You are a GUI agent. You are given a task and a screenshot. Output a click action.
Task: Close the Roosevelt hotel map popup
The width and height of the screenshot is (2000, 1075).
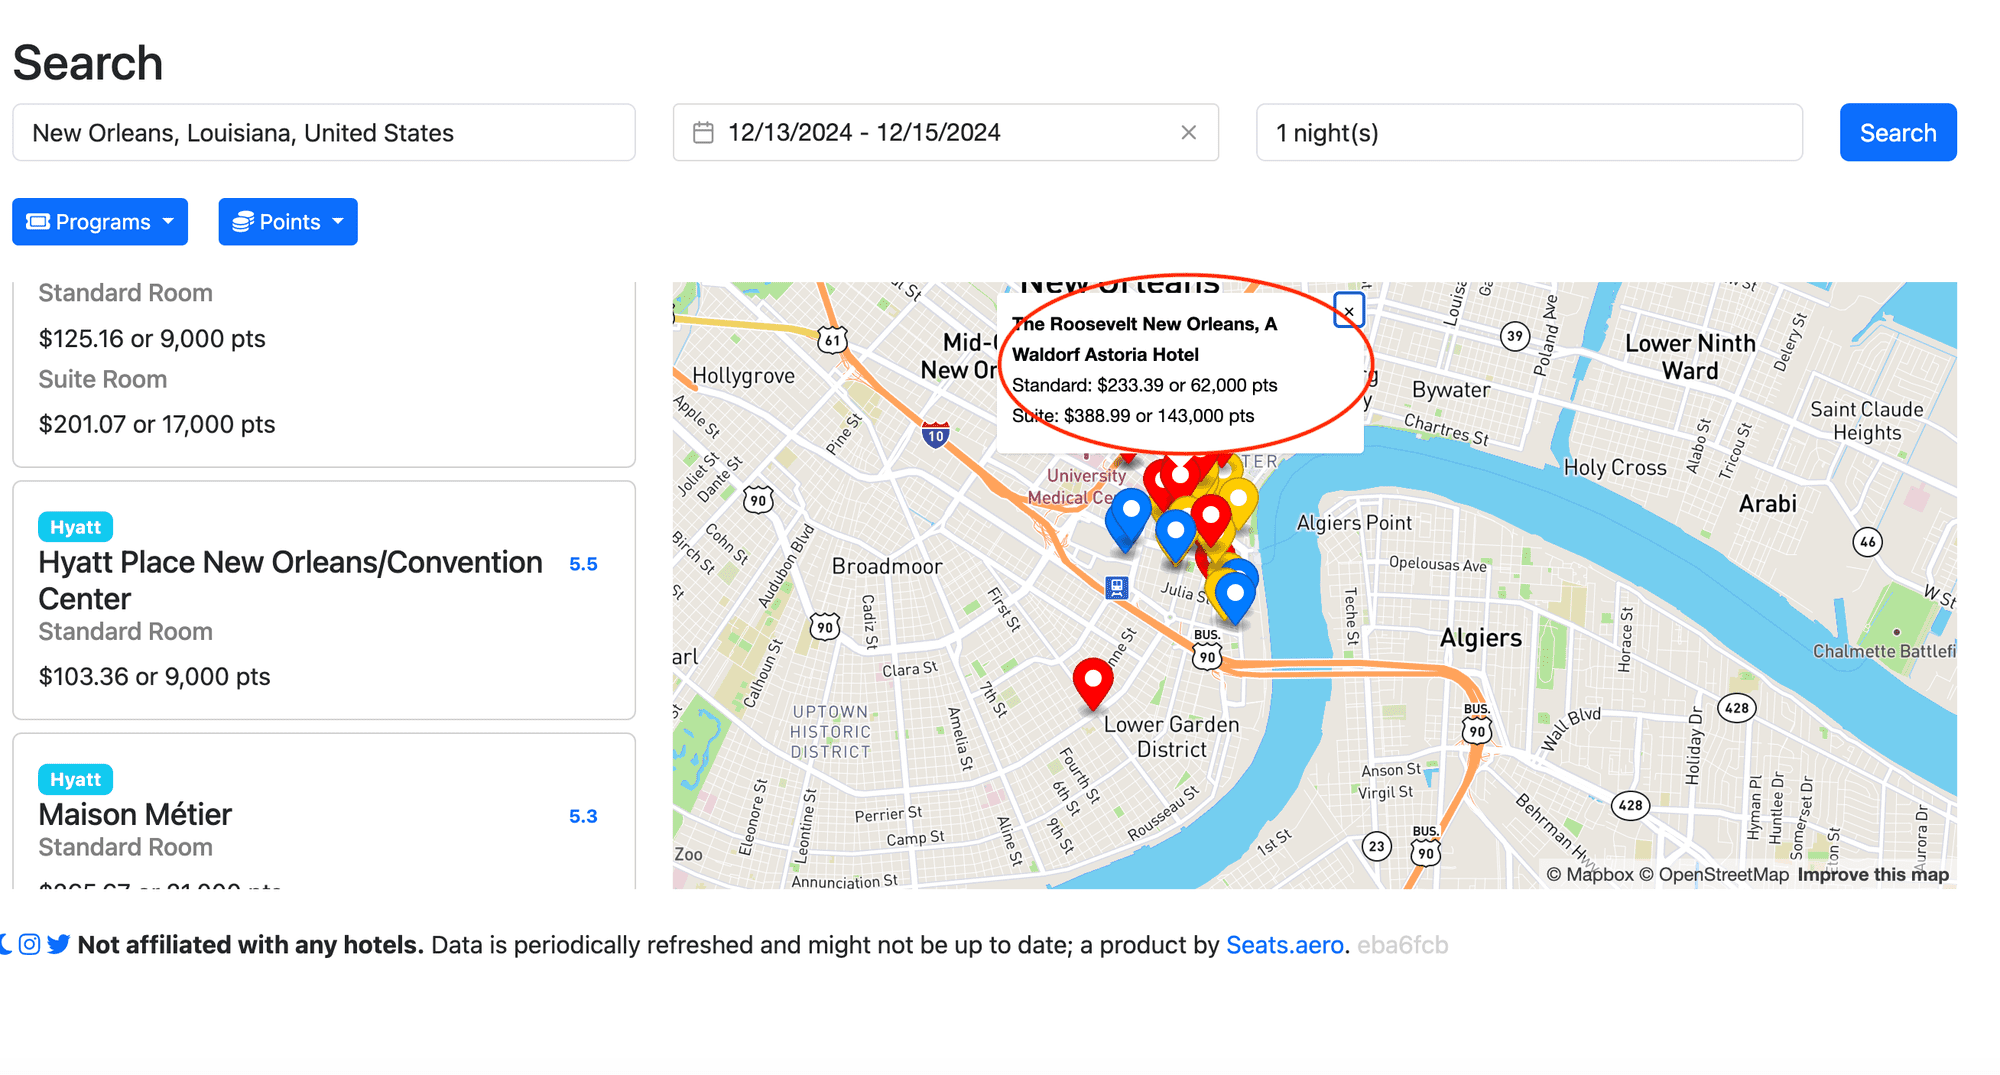(x=1349, y=311)
